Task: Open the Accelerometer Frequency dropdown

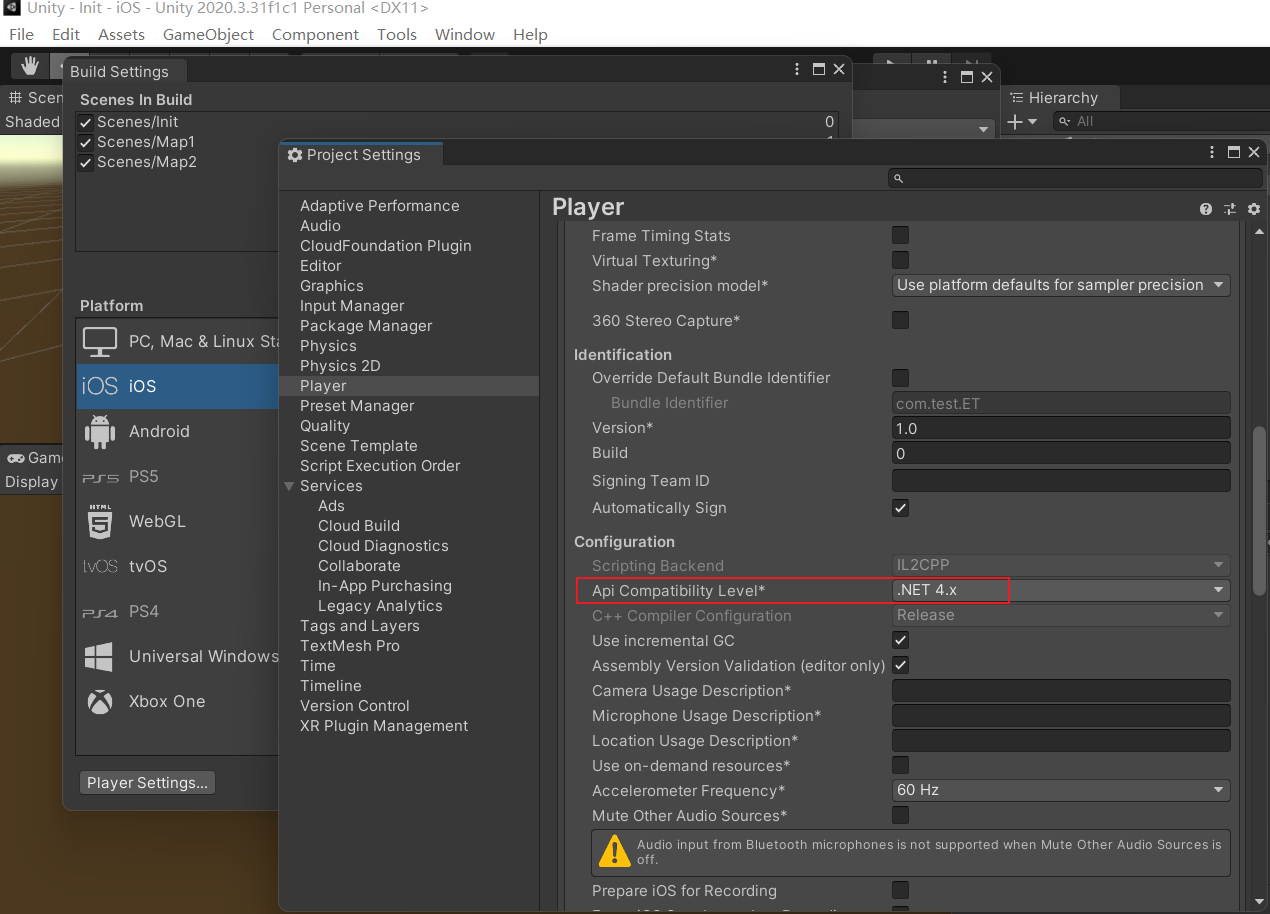Action: pyautogui.click(x=1060, y=790)
